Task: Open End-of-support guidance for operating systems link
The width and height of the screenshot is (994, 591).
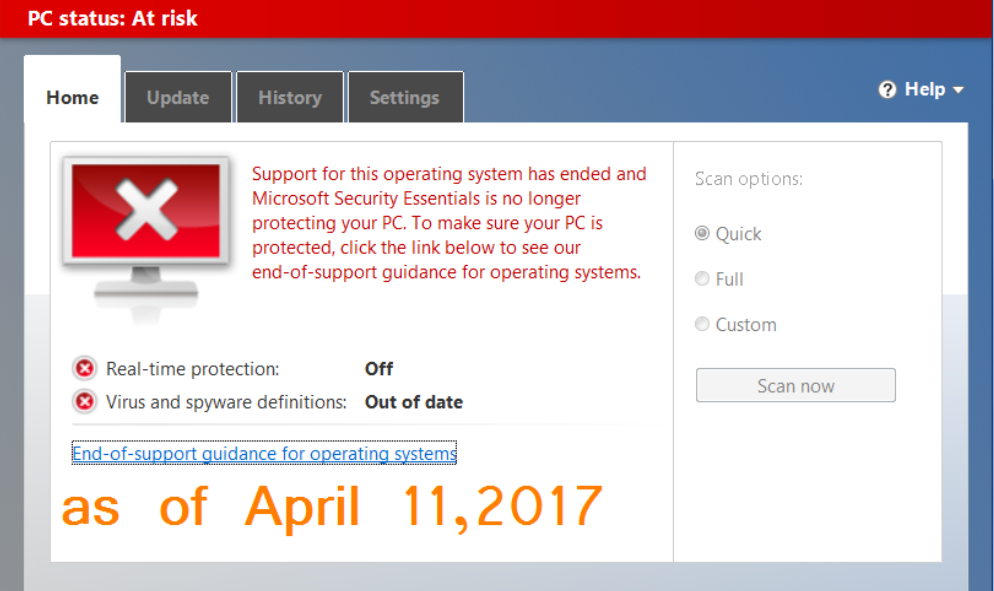Action: coord(264,454)
